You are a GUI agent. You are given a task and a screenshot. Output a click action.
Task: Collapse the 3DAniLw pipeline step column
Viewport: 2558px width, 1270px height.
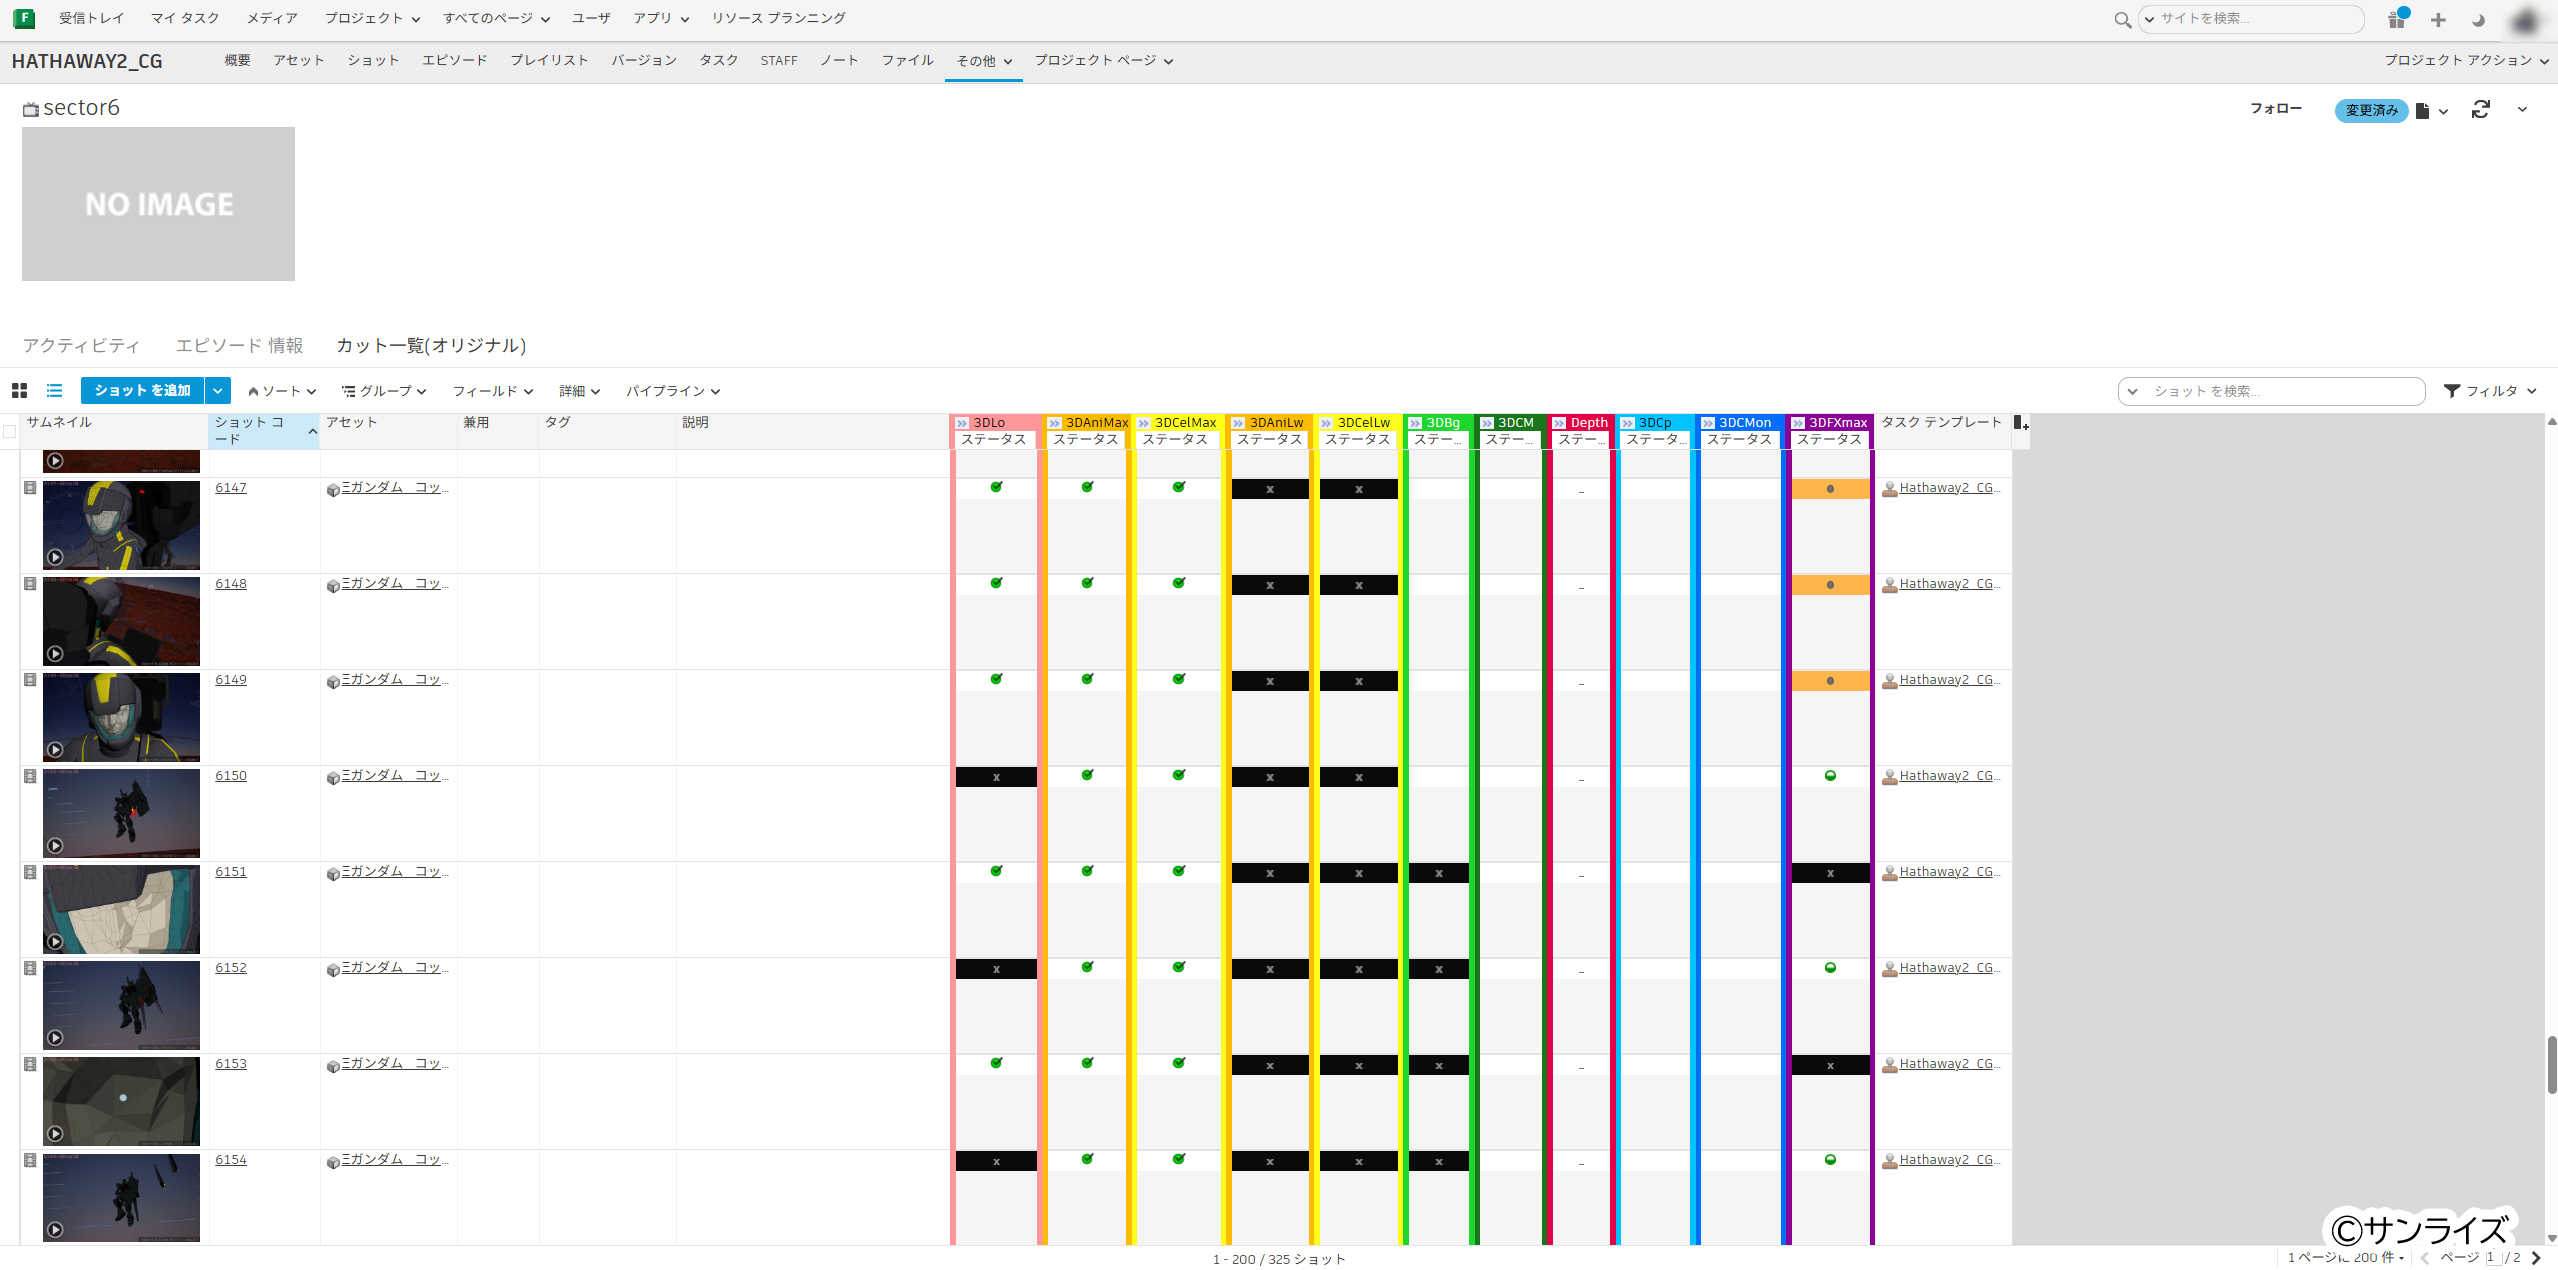point(1238,423)
